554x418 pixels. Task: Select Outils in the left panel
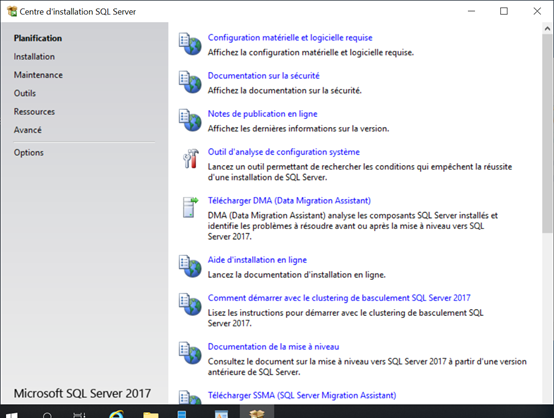(x=25, y=93)
